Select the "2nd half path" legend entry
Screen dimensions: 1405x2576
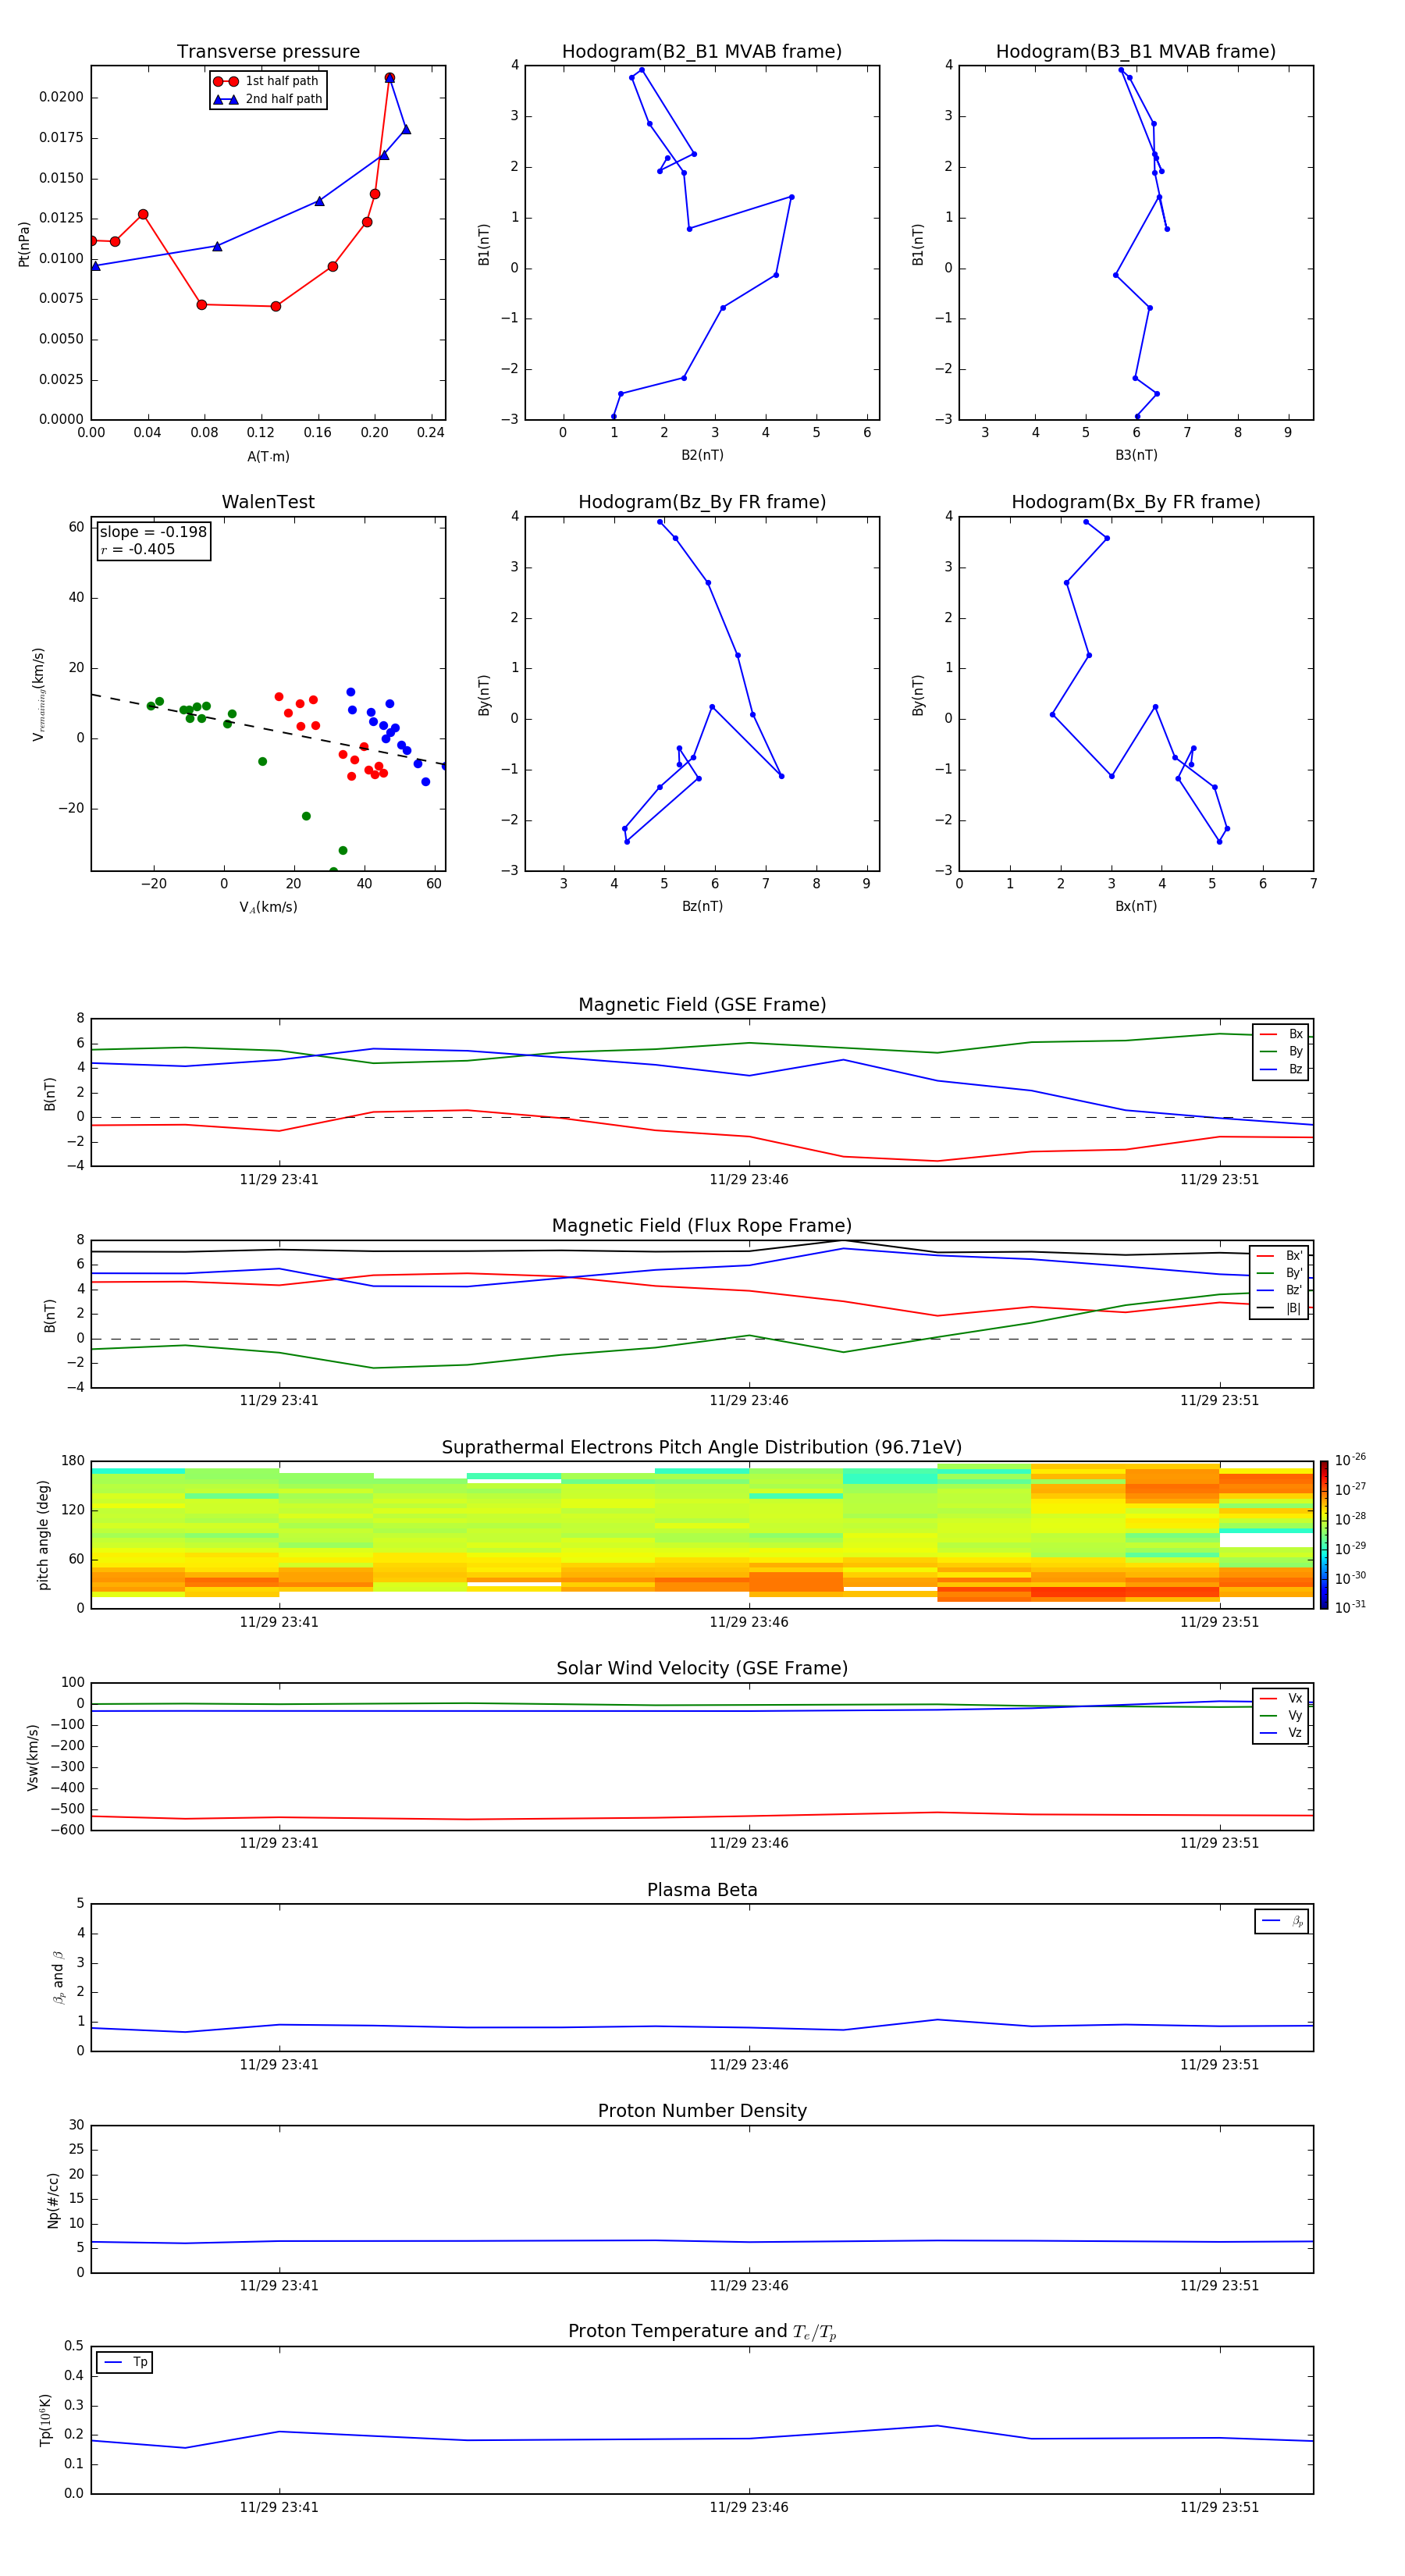click(268, 99)
